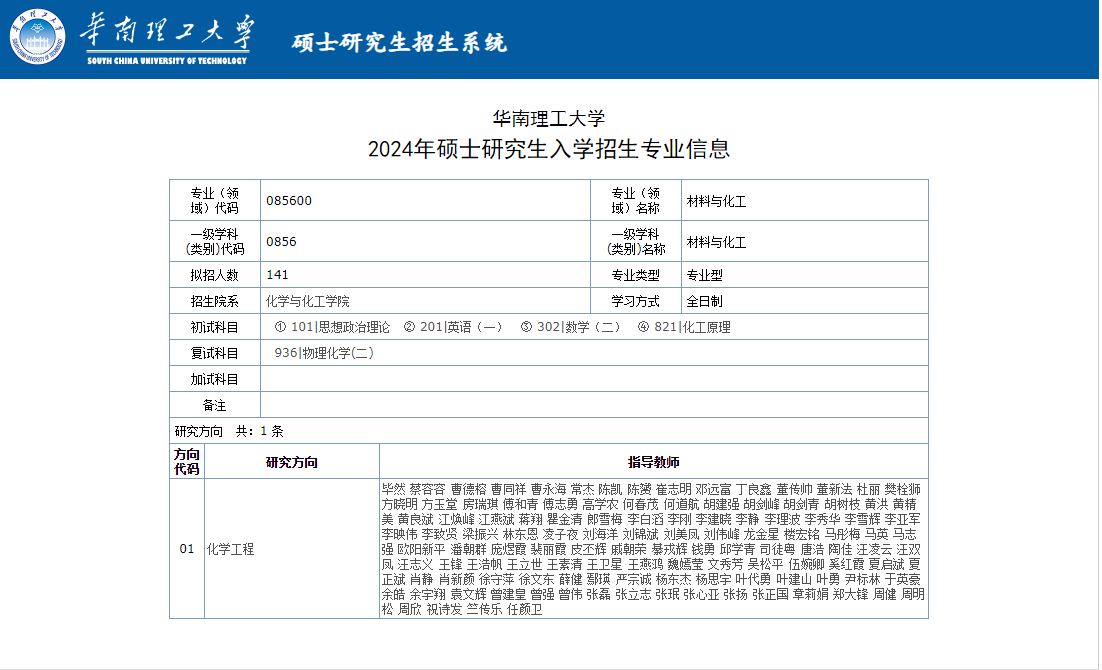Click the 学习方式 label cell

(635, 301)
